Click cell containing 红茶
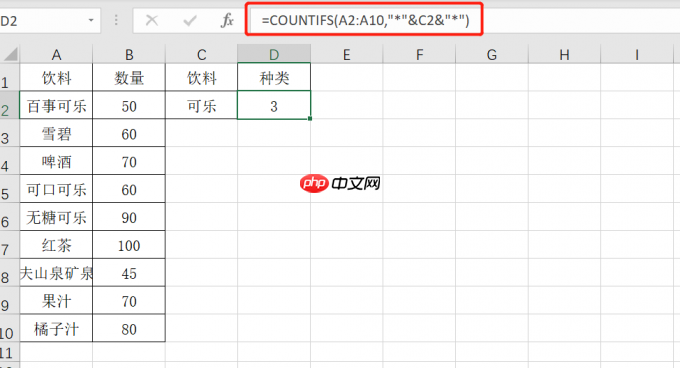The height and width of the screenshot is (368, 680). (56, 244)
